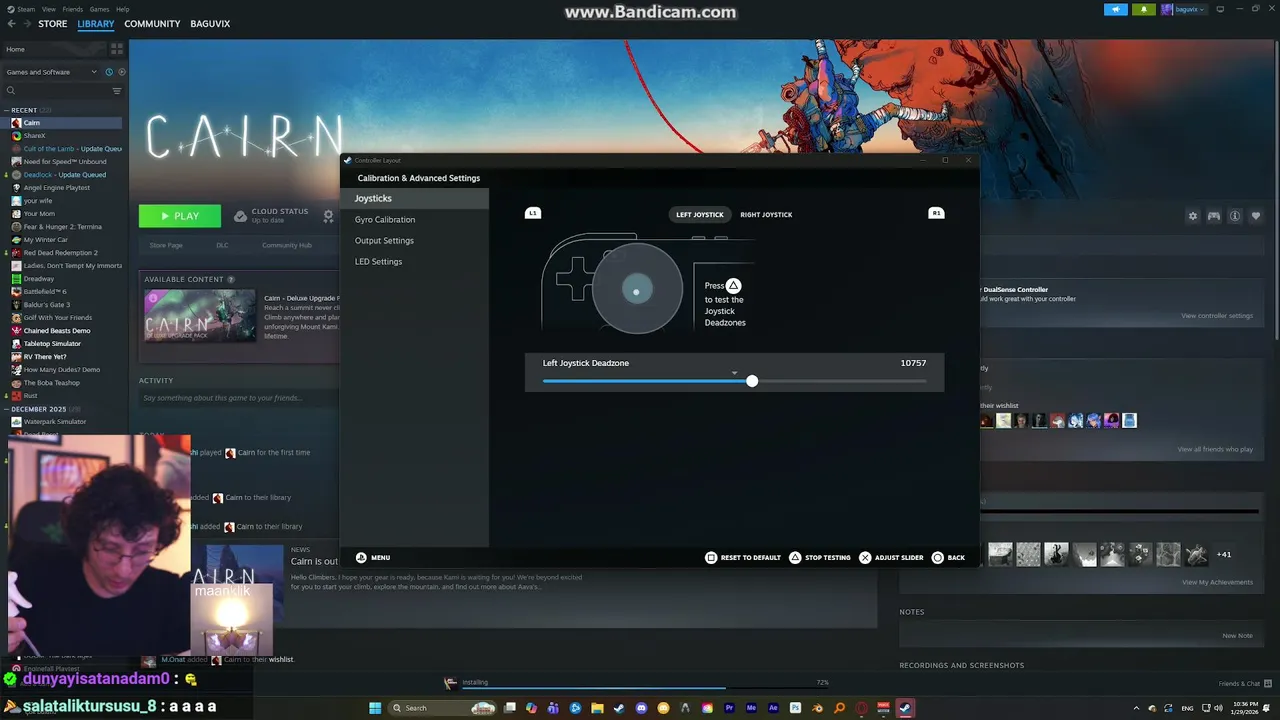
Task: Open the Cairn Store Page link
Action: click(x=166, y=245)
